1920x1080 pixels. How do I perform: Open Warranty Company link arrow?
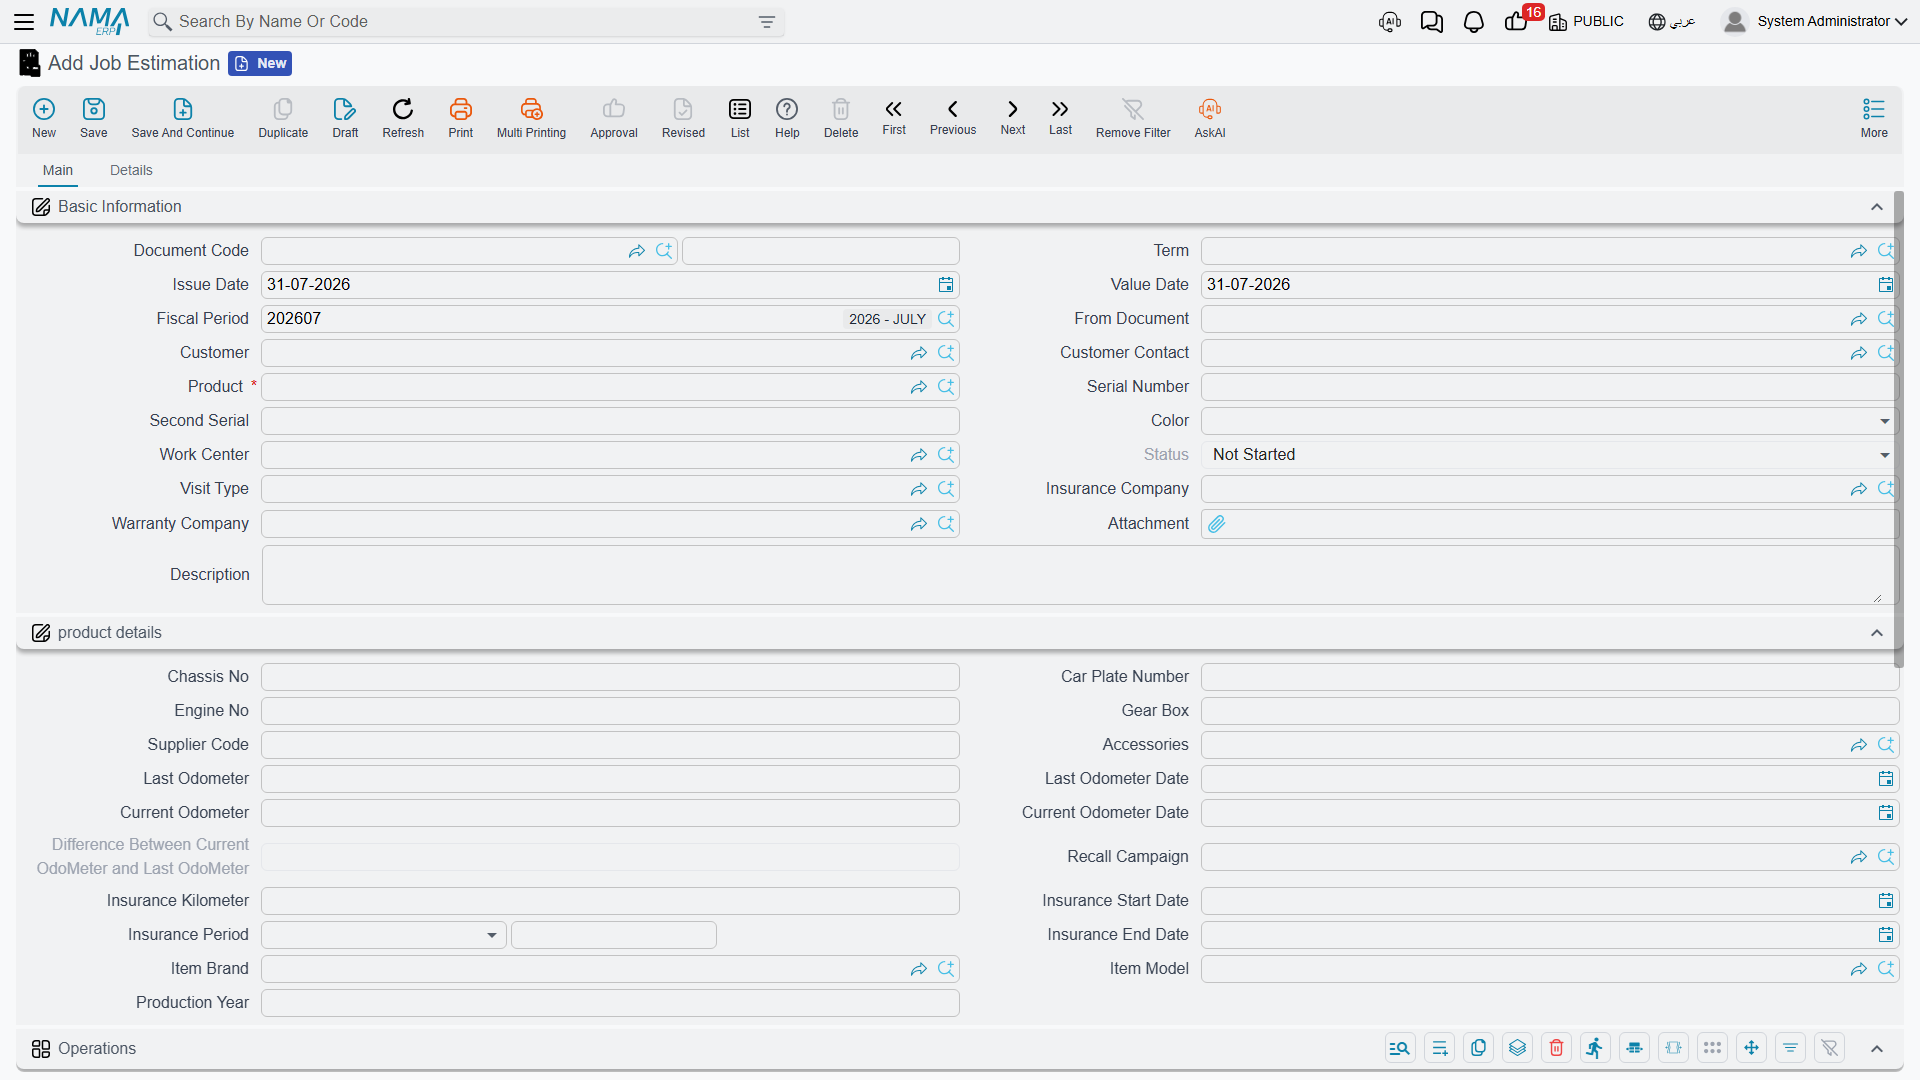(919, 524)
